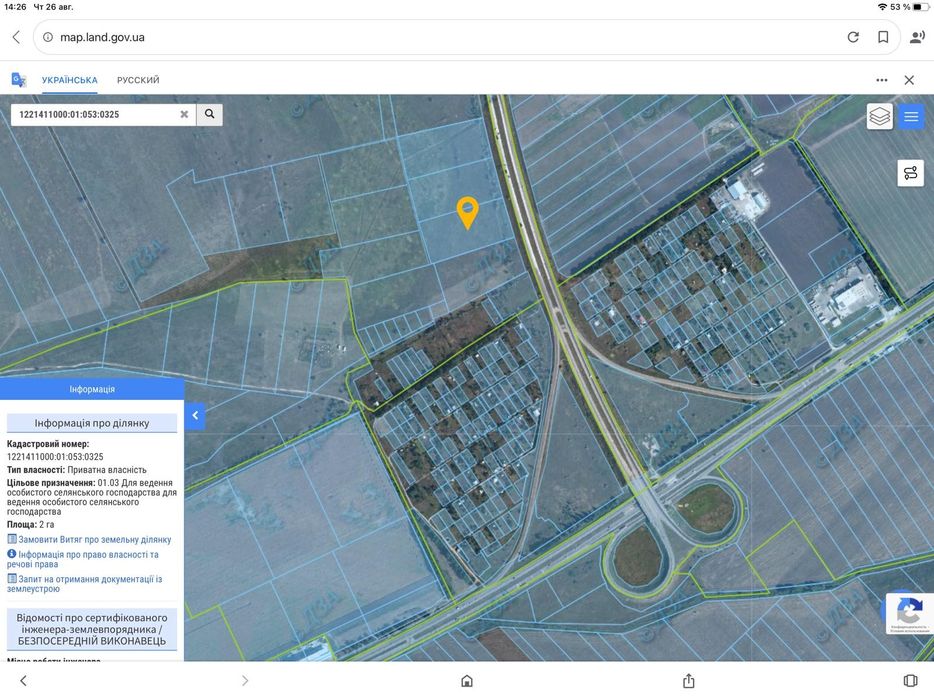Switch translation to УКРАЇНСЬКА tab
This screenshot has width=934, height=700.
pyautogui.click(x=70, y=80)
